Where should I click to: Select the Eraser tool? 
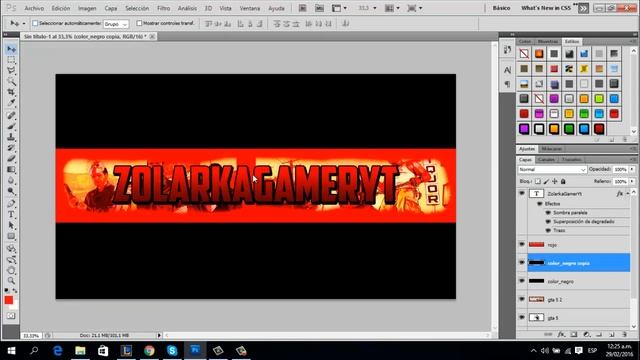pos(11,158)
